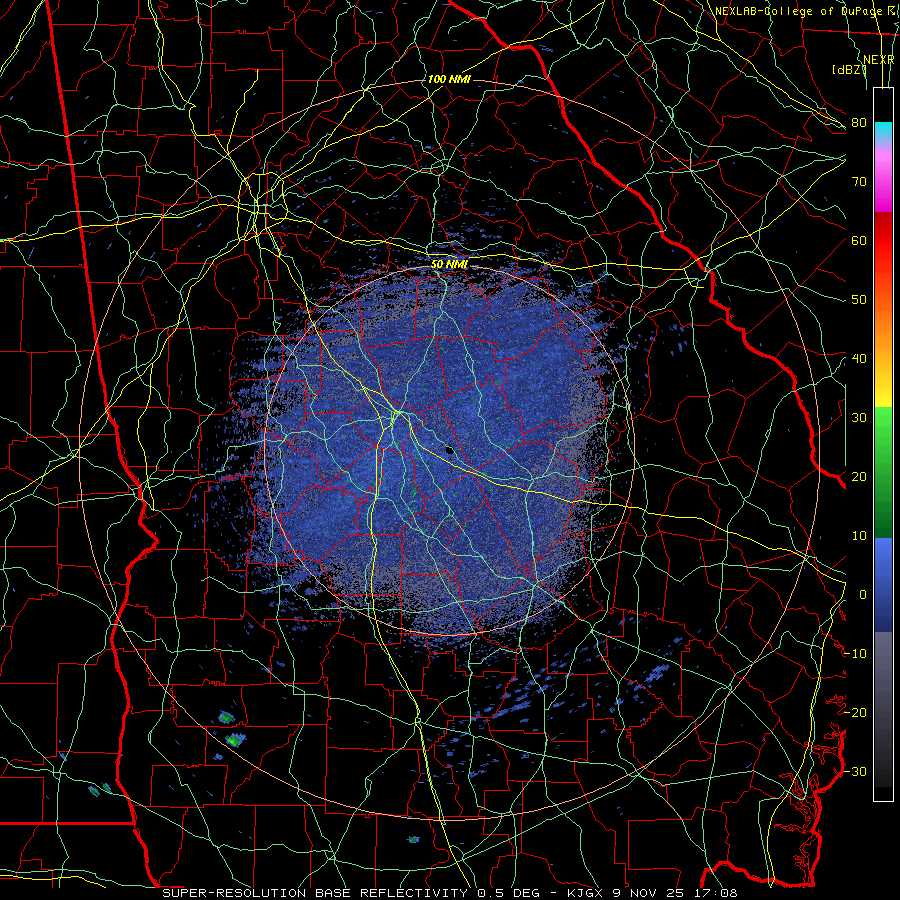This screenshot has width=900, height=900.
Task: Click the black radar site dot at center
Action: tap(449, 451)
